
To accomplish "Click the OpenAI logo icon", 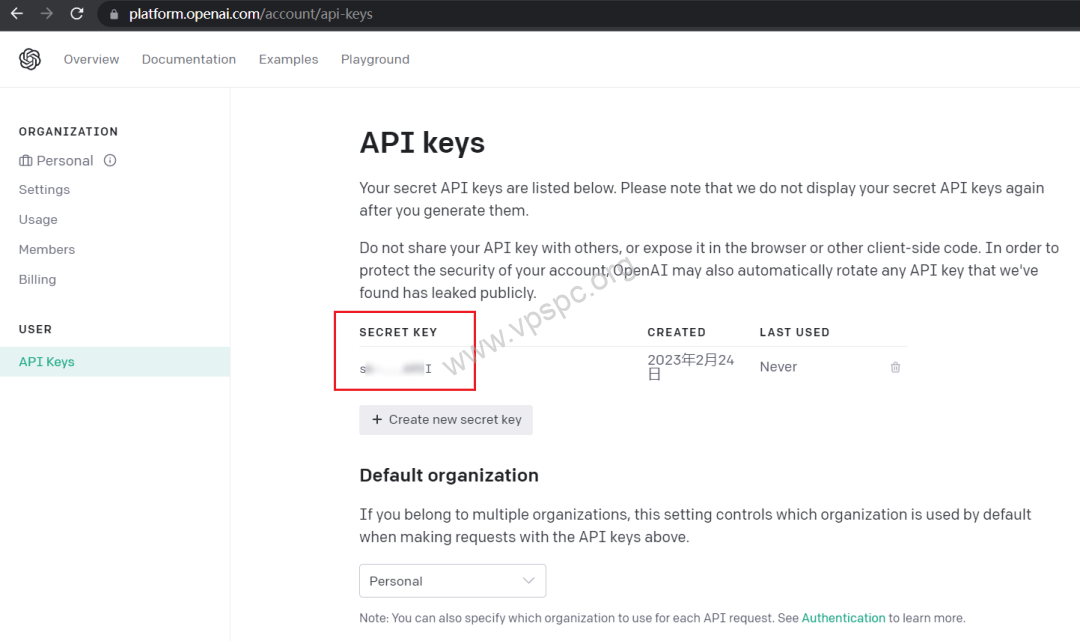I will (30, 59).
